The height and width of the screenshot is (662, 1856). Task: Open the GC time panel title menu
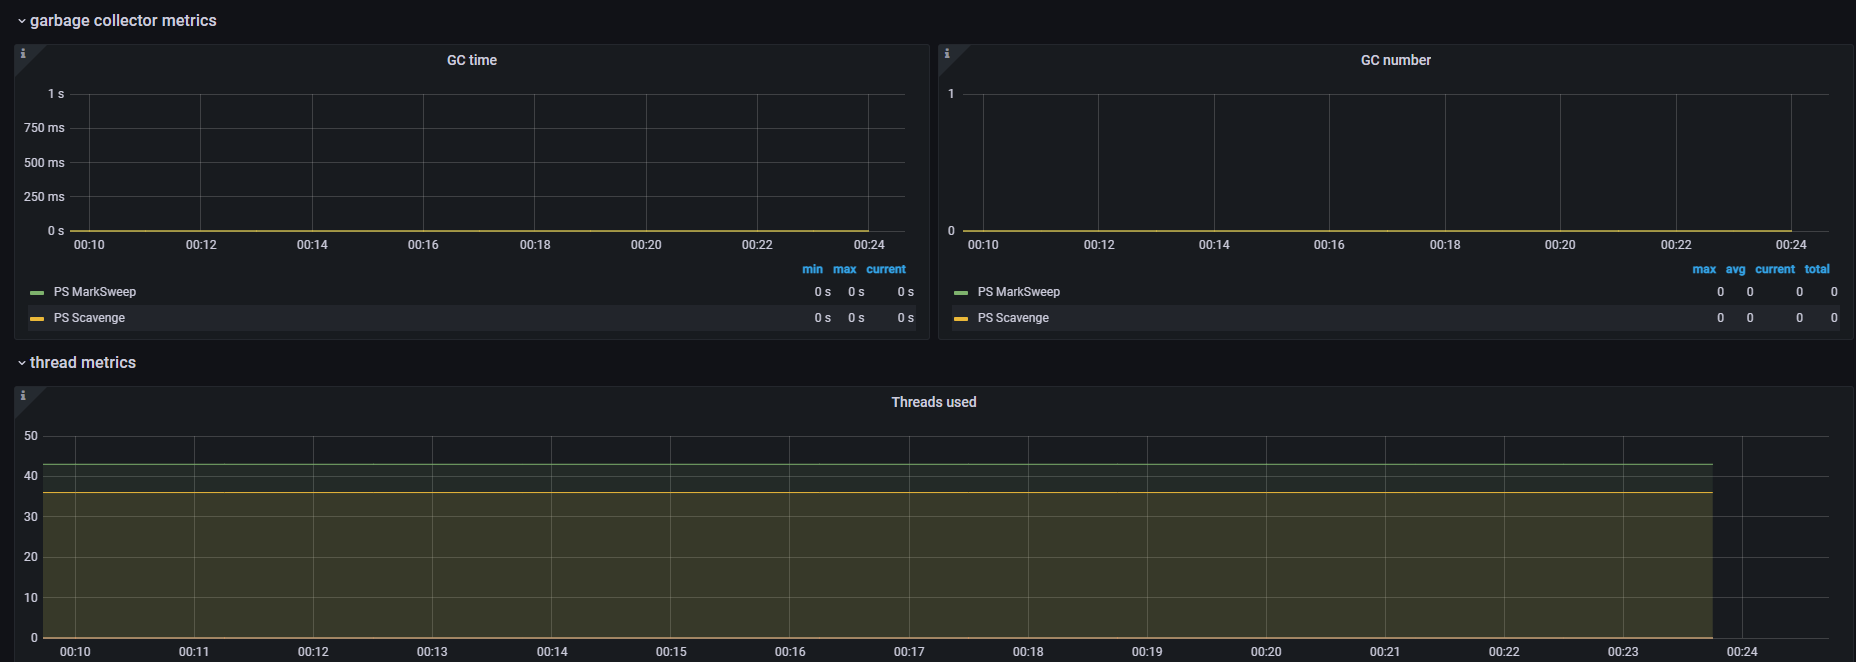[471, 60]
